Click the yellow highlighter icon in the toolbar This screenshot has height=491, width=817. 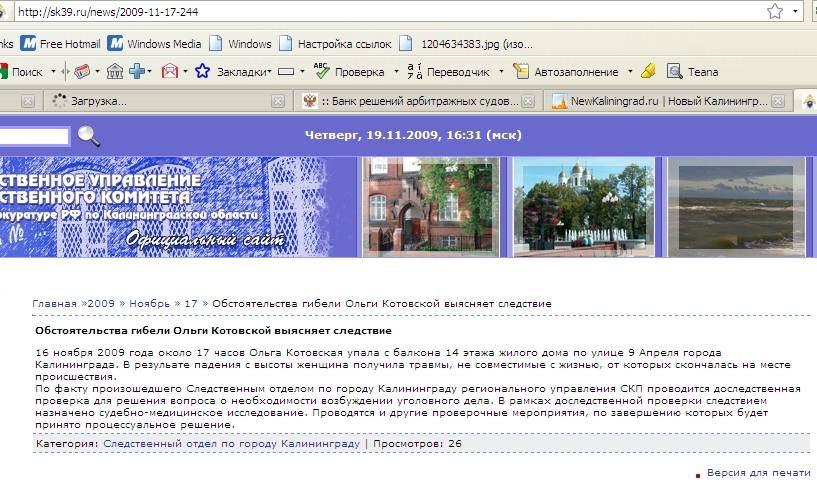tap(648, 72)
